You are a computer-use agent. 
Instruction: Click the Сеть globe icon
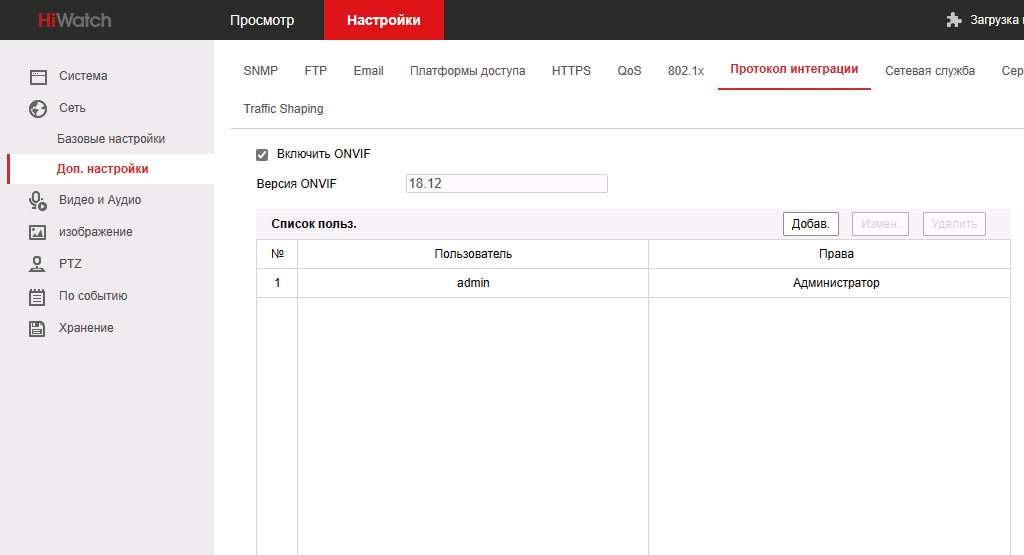point(38,108)
